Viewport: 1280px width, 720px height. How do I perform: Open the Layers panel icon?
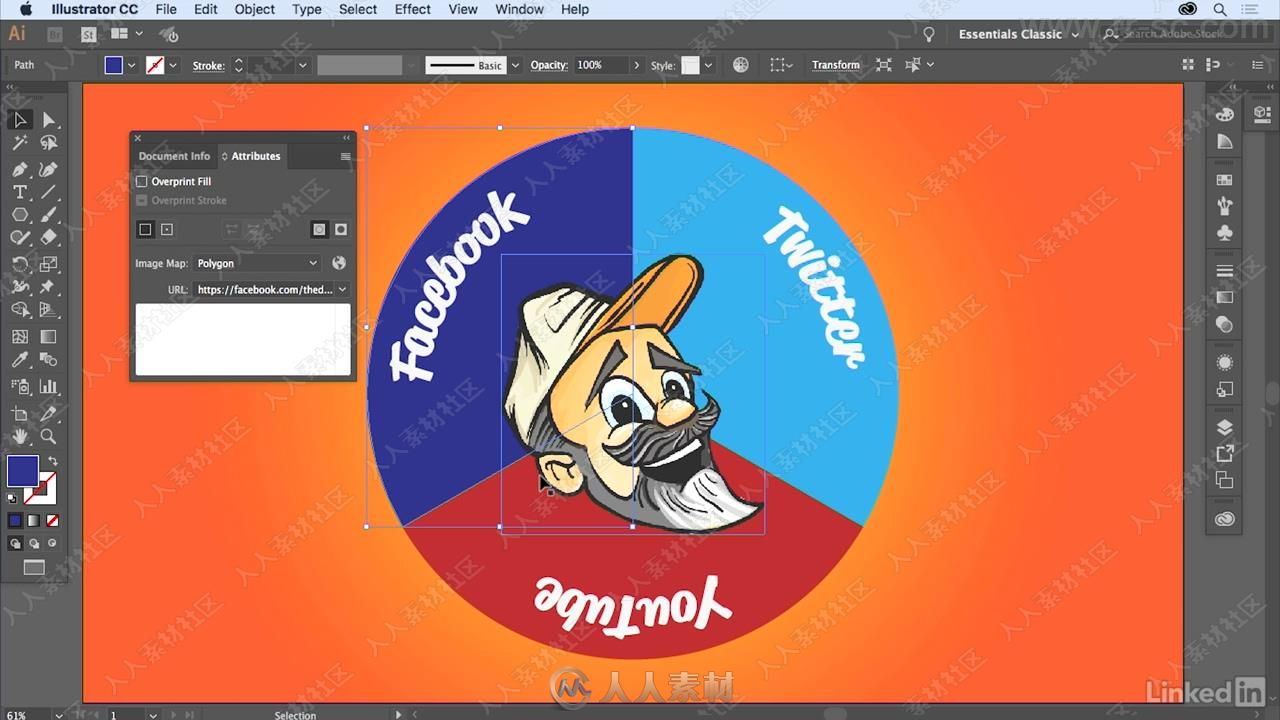[1224, 428]
